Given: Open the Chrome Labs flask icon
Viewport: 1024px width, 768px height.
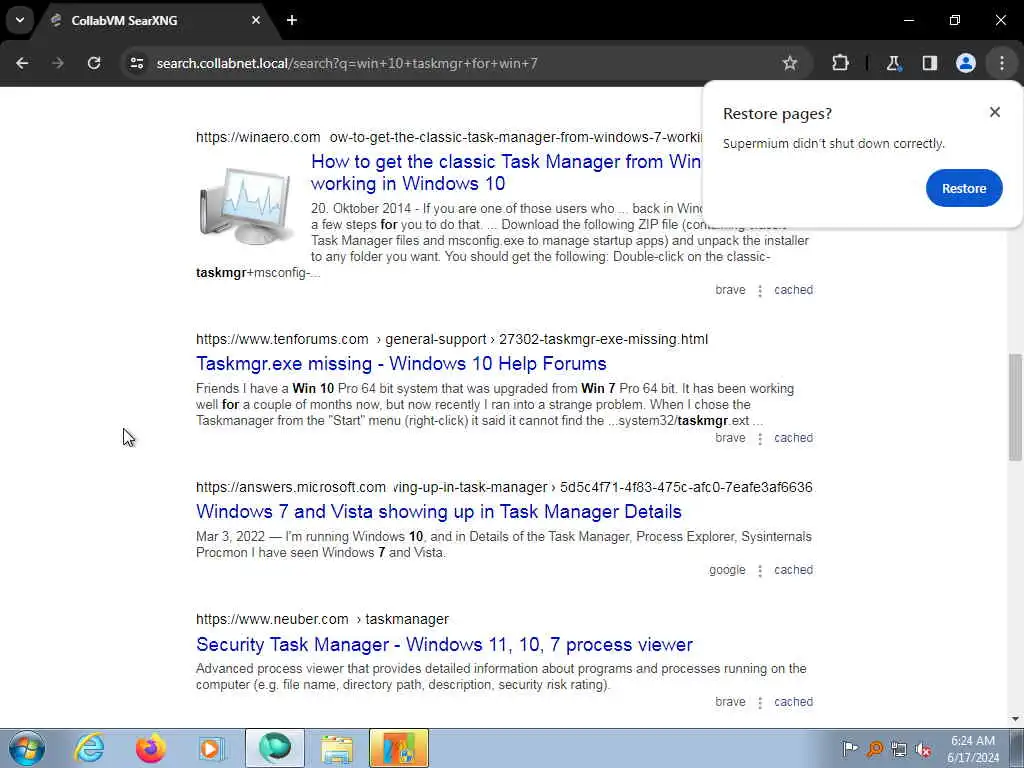Looking at the screenshot, I should 893,63.
